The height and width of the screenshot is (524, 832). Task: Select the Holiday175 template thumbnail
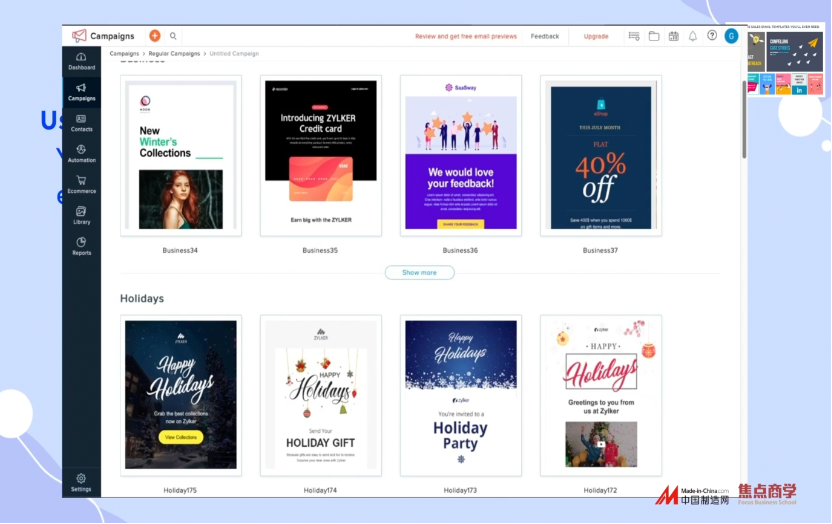pos(181,395)
